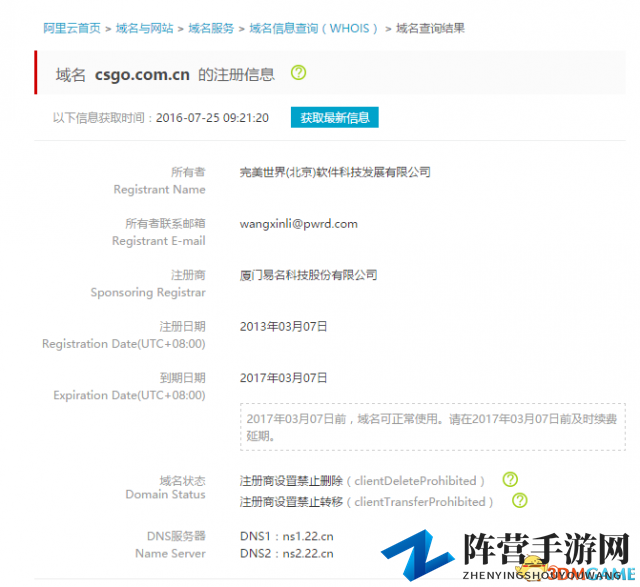Click the 获取最新信息 button
640x587 pixels.
[x=335, y=118]
